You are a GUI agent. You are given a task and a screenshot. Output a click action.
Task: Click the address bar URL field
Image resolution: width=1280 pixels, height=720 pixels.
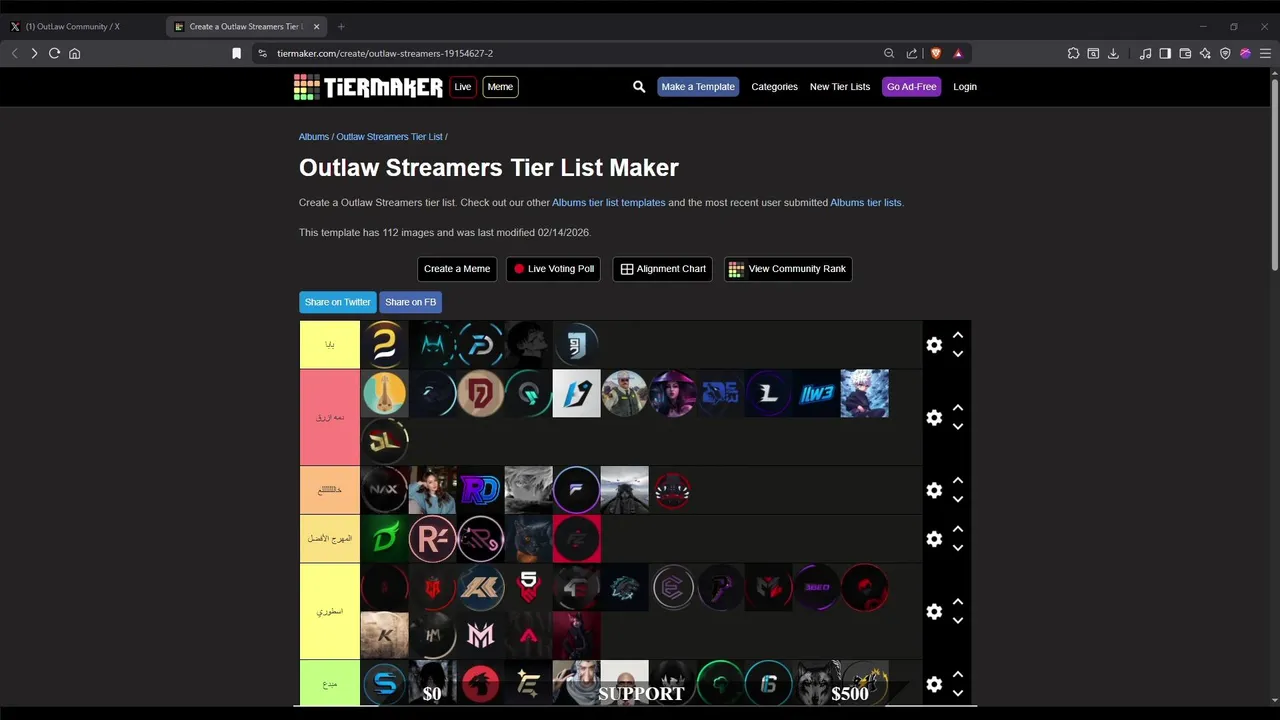[570, 53]
